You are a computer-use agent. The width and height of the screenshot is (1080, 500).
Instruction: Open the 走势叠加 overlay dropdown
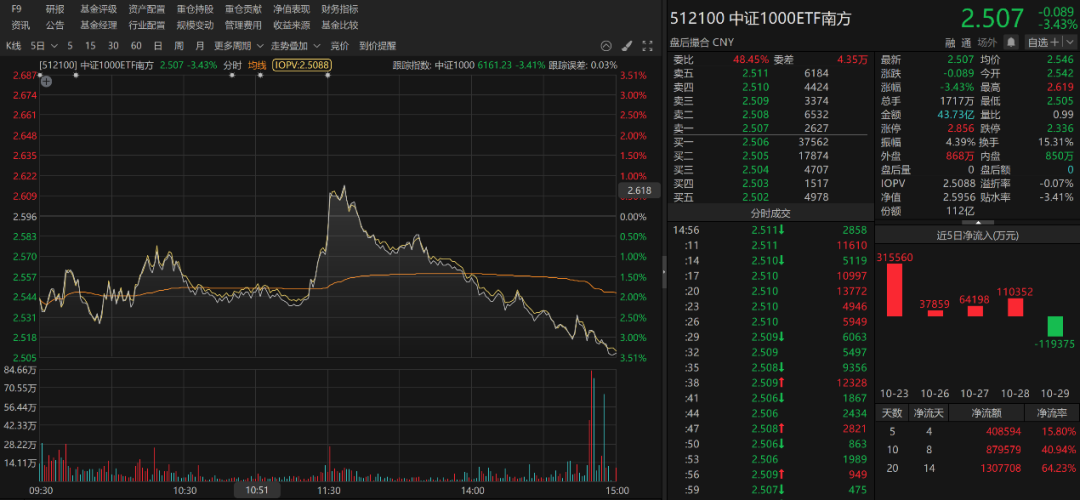(295, 46)
